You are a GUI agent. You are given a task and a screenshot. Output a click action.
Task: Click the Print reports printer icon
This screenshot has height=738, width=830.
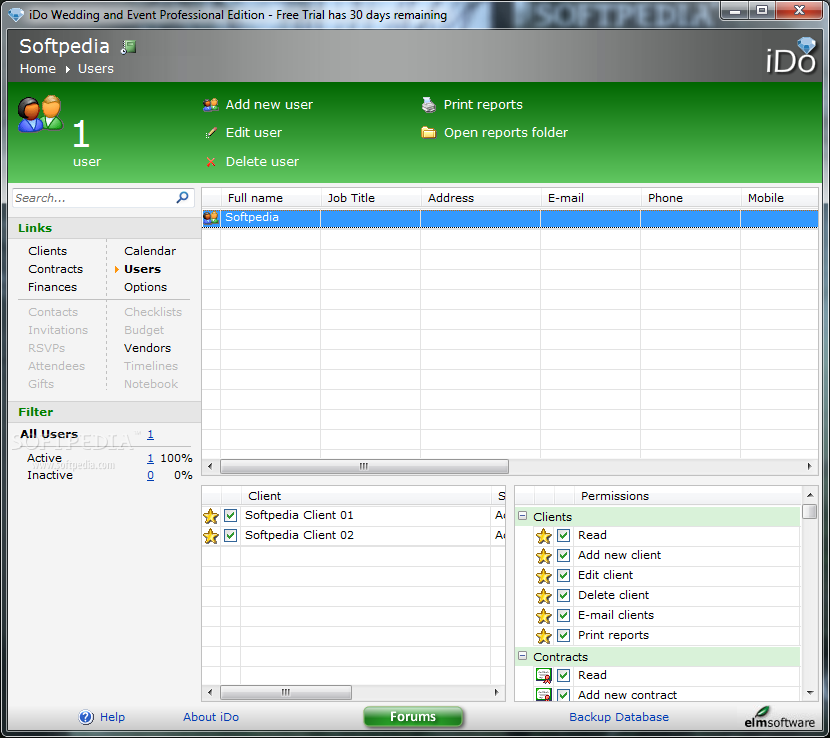pos(429,105)
